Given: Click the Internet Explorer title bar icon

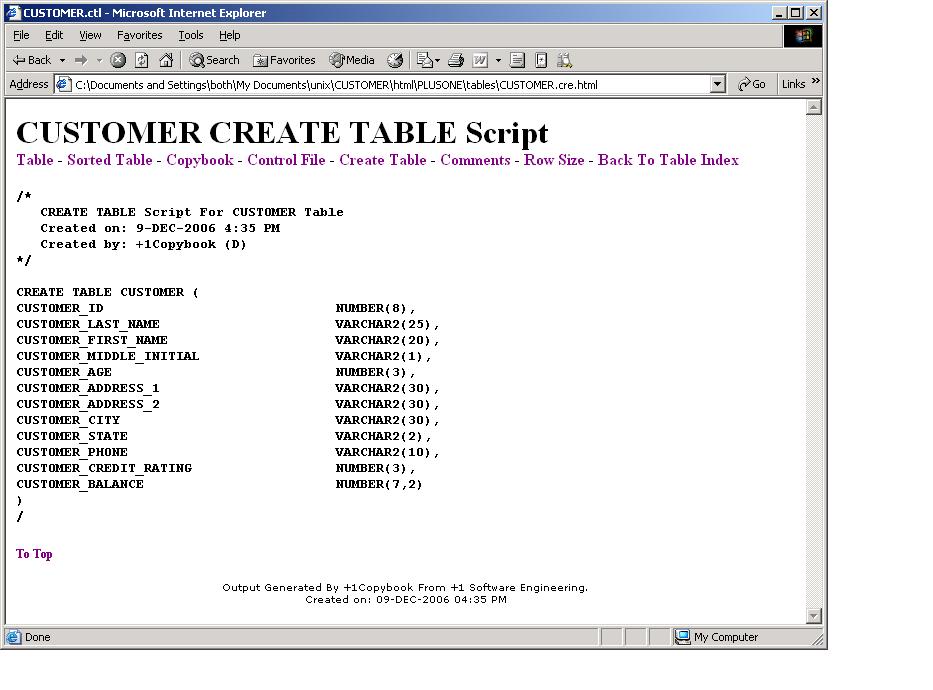Looking at the screenshot, I should (x=14, y=12).
